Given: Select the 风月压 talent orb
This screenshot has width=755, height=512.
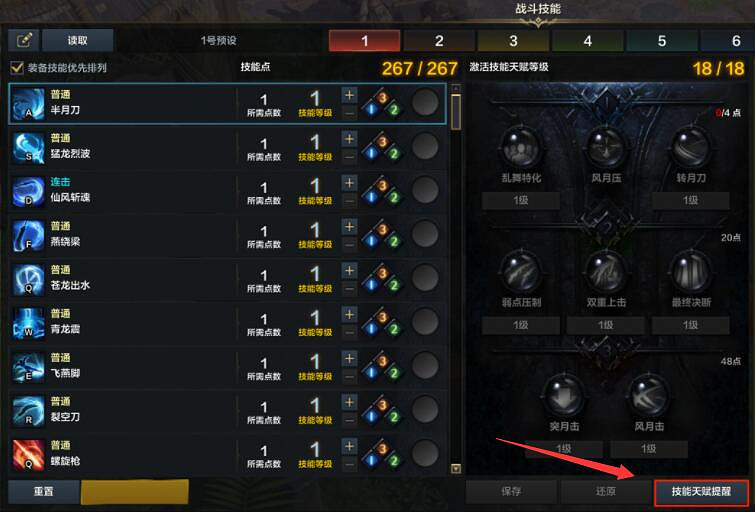Looking at the screenshot, I should [606, 147].
